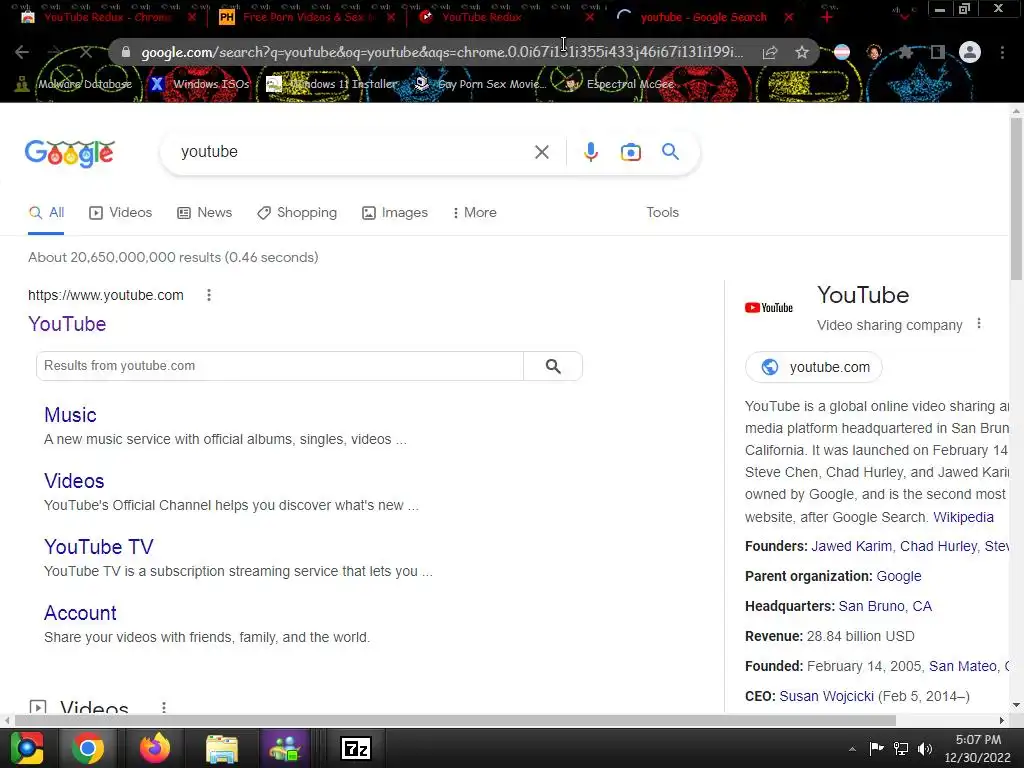This screenshot has width=1024, height=768.
Task: Clear the search box with the X icon
Action: 541,152
